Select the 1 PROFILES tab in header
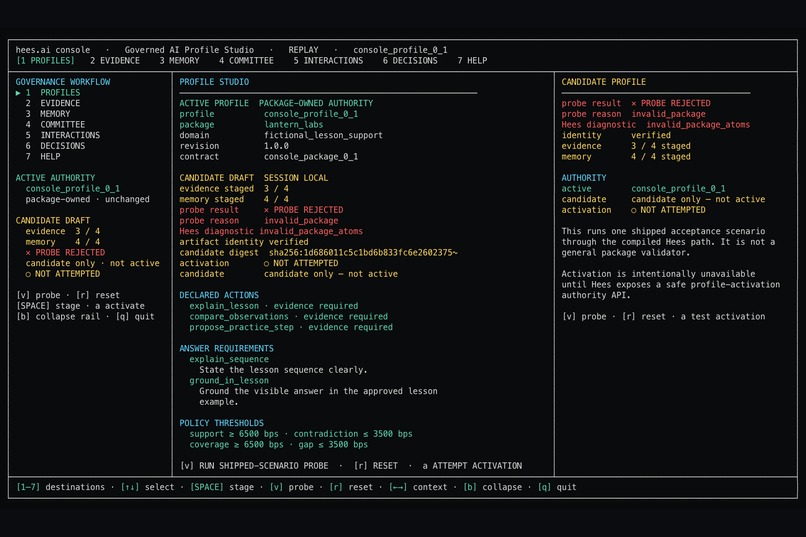Screen dimensions: 806x537 (45, 61)
